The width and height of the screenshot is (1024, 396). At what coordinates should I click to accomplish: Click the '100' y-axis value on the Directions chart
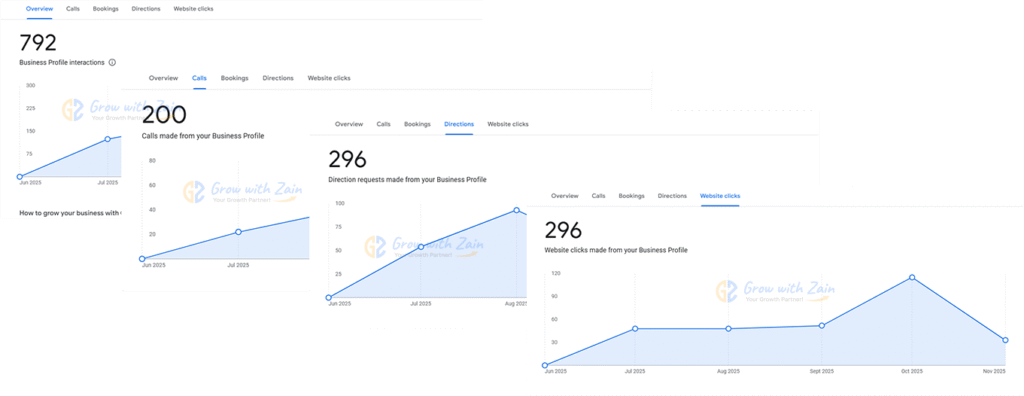(x=340, y=203)
